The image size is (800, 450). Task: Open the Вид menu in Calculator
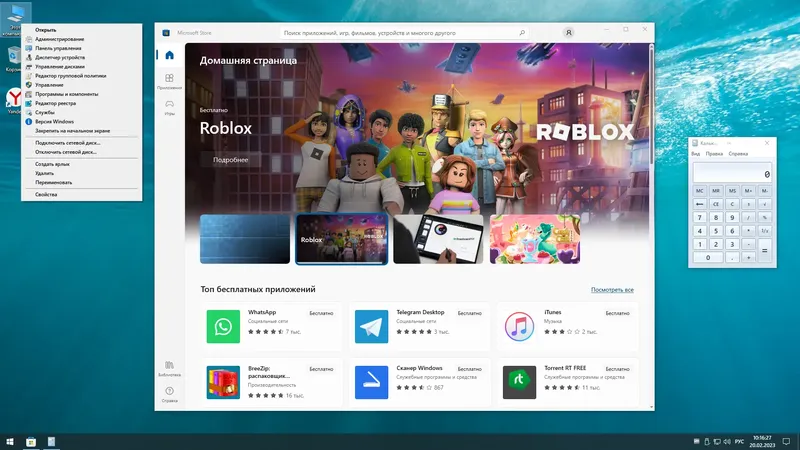(695, 154)
